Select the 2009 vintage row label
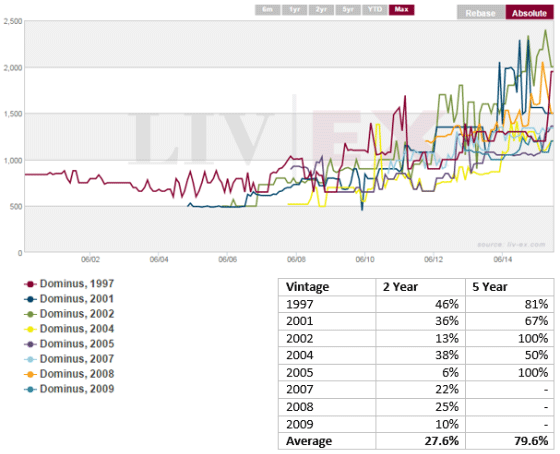560x454 pixels. pos(300,424)
